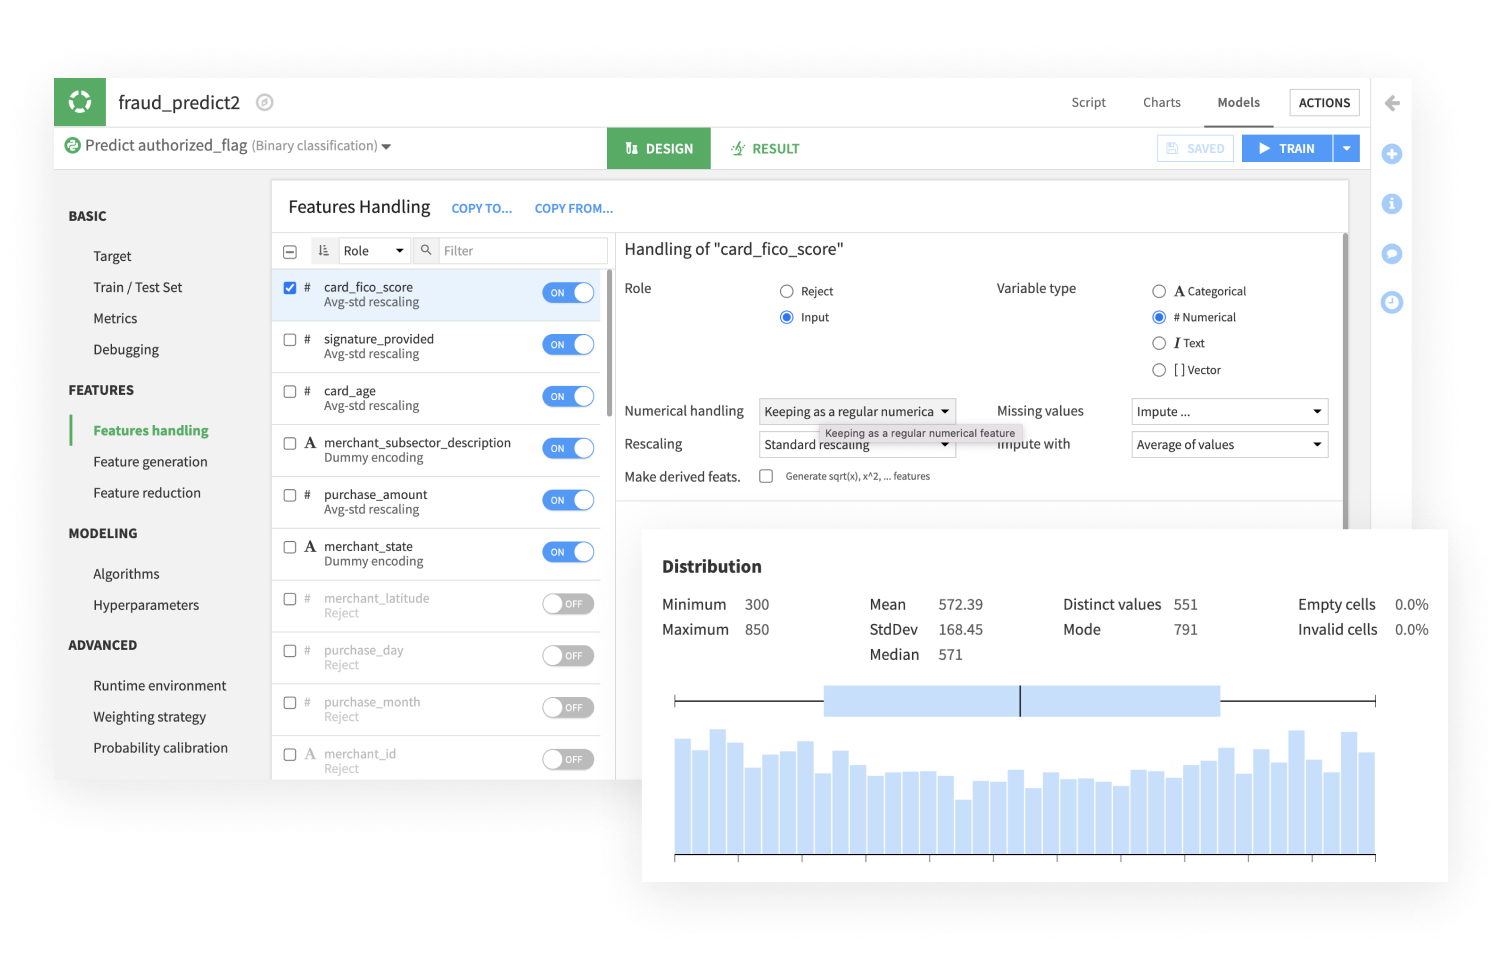1500x960 pixels.
Task: Click the edit icon beside fraud_predict2
Action: coord(265,102)
